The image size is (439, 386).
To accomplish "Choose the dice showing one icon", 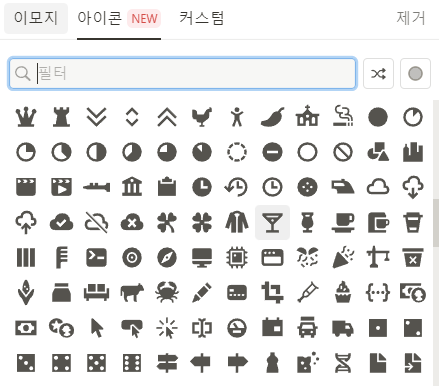I will [x=378, y=328].
